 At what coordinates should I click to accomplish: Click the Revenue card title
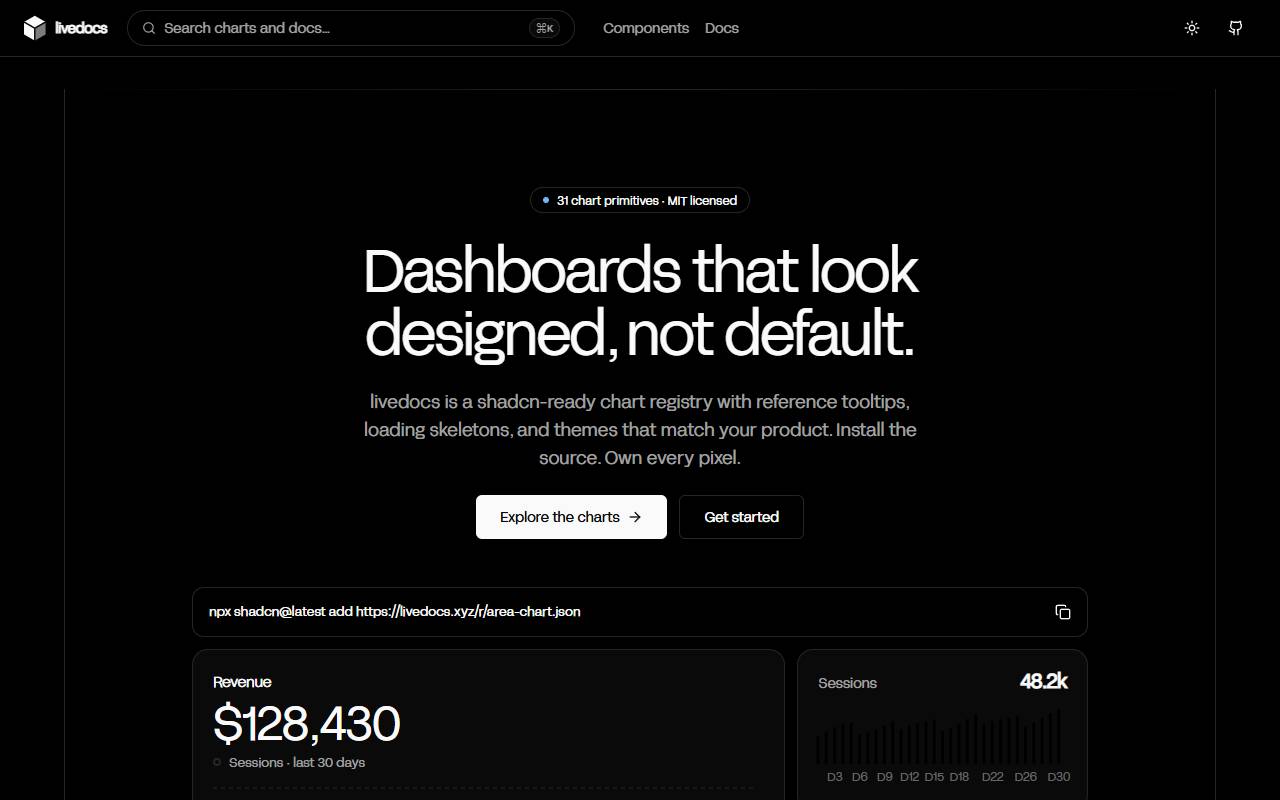tap(242, 682)
